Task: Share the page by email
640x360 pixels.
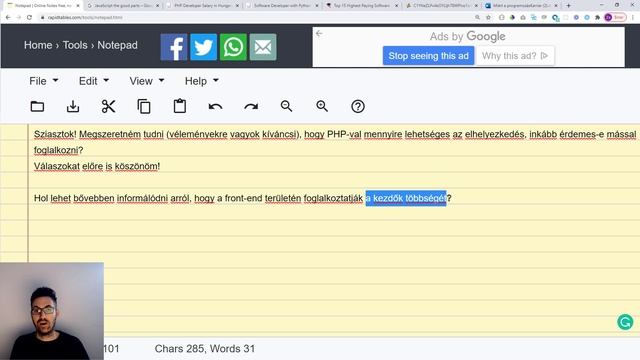Action: click(263, 47)
